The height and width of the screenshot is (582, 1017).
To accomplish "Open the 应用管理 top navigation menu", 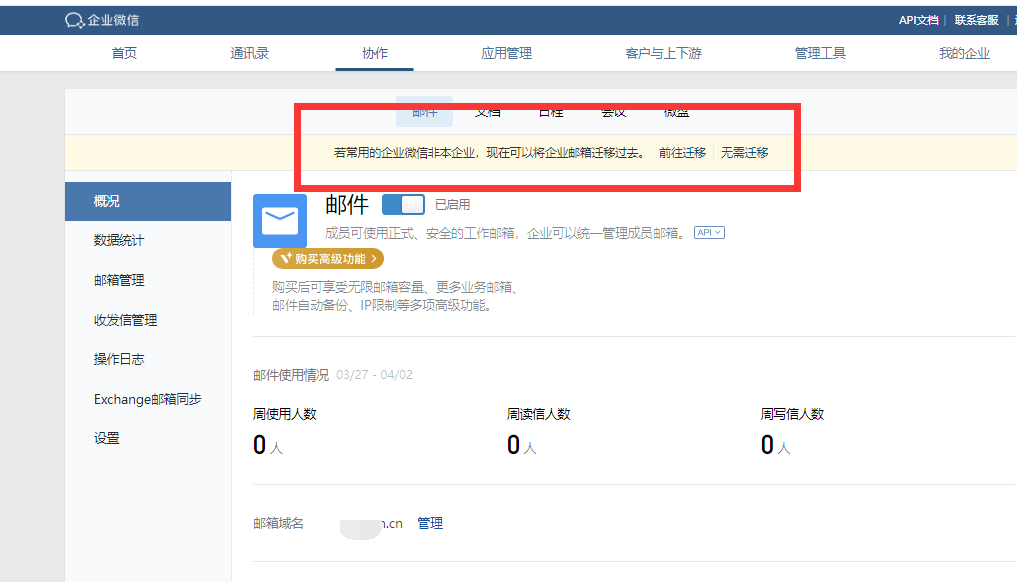I will pos(506,53).
